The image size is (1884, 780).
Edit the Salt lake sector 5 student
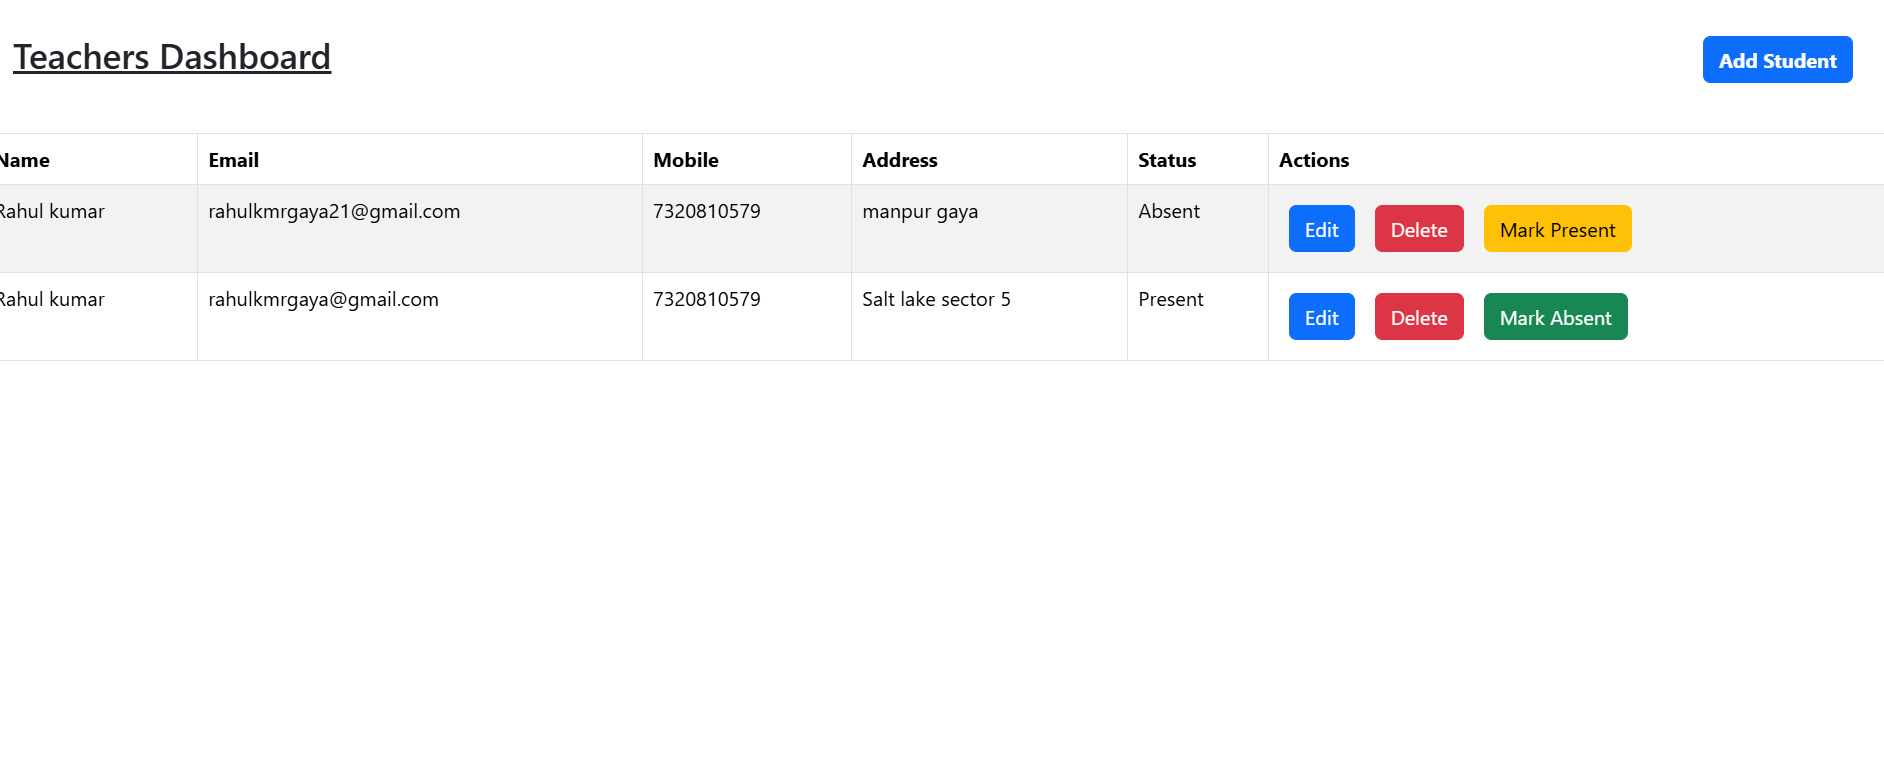[x=1321, y=317]
